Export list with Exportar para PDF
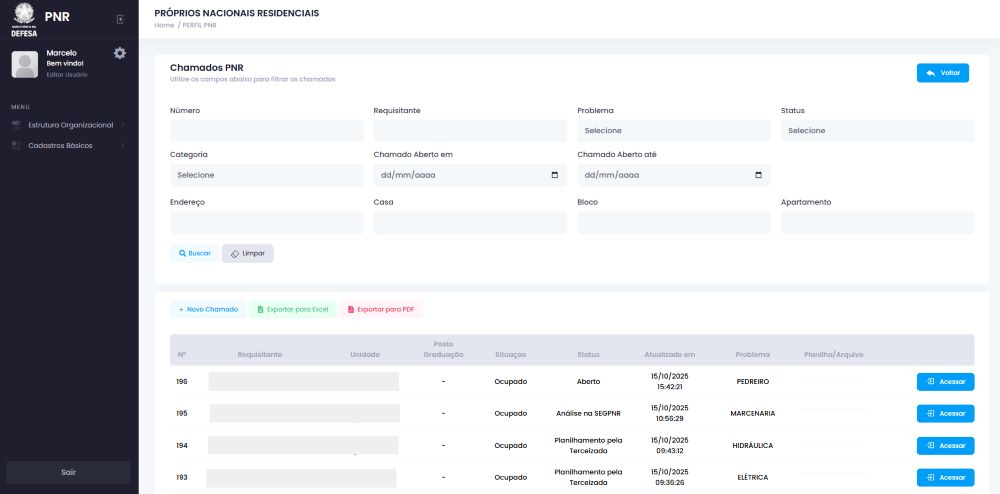The image size is (1000, 494). tap(381, 310)
